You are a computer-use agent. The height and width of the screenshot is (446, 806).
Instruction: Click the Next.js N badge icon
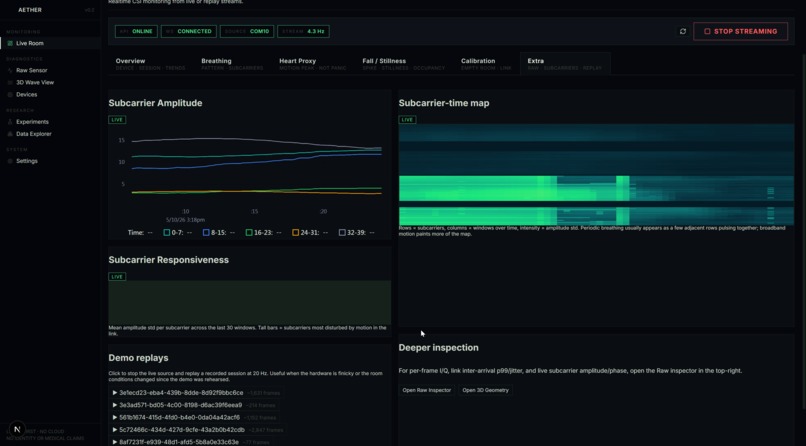(x=17, y=429)
